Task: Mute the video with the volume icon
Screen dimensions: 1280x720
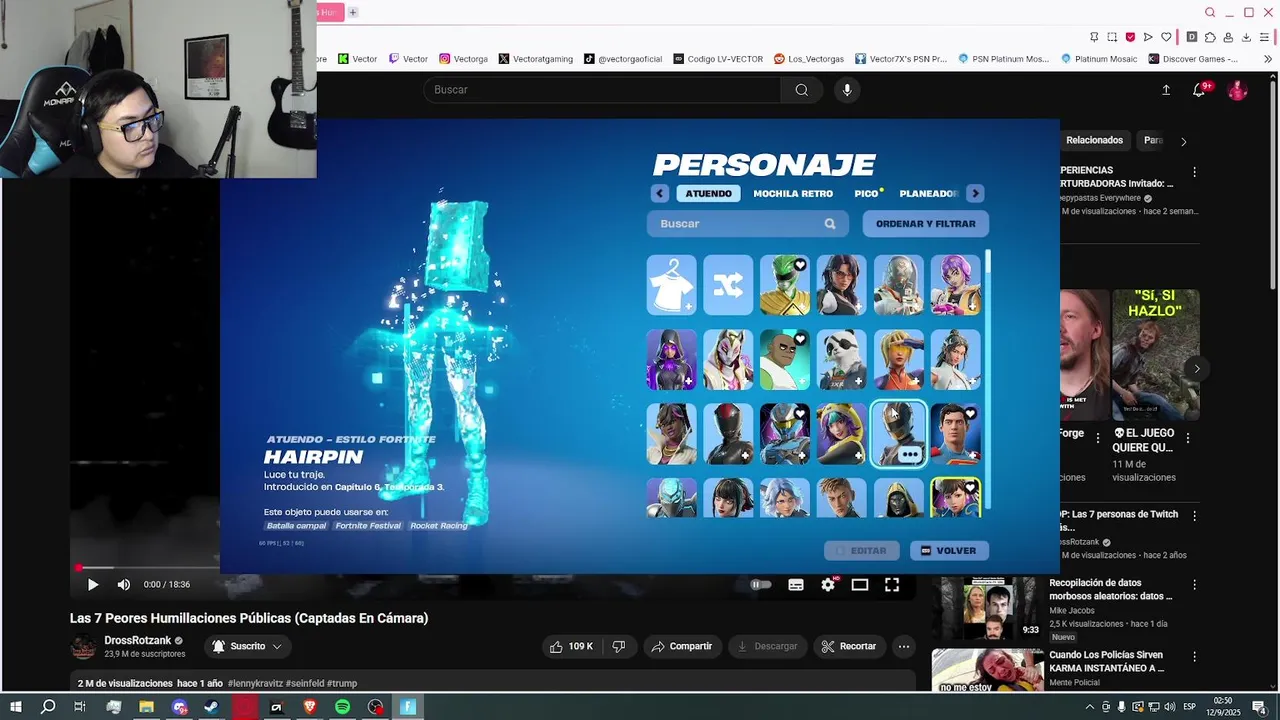Action: (124, 585)
